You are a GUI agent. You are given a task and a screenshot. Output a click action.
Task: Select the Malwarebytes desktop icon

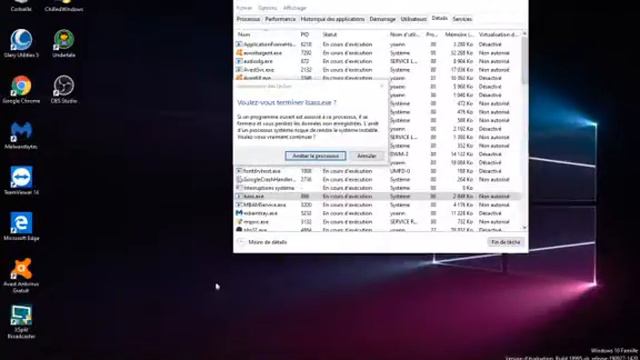tap(21, 135)
